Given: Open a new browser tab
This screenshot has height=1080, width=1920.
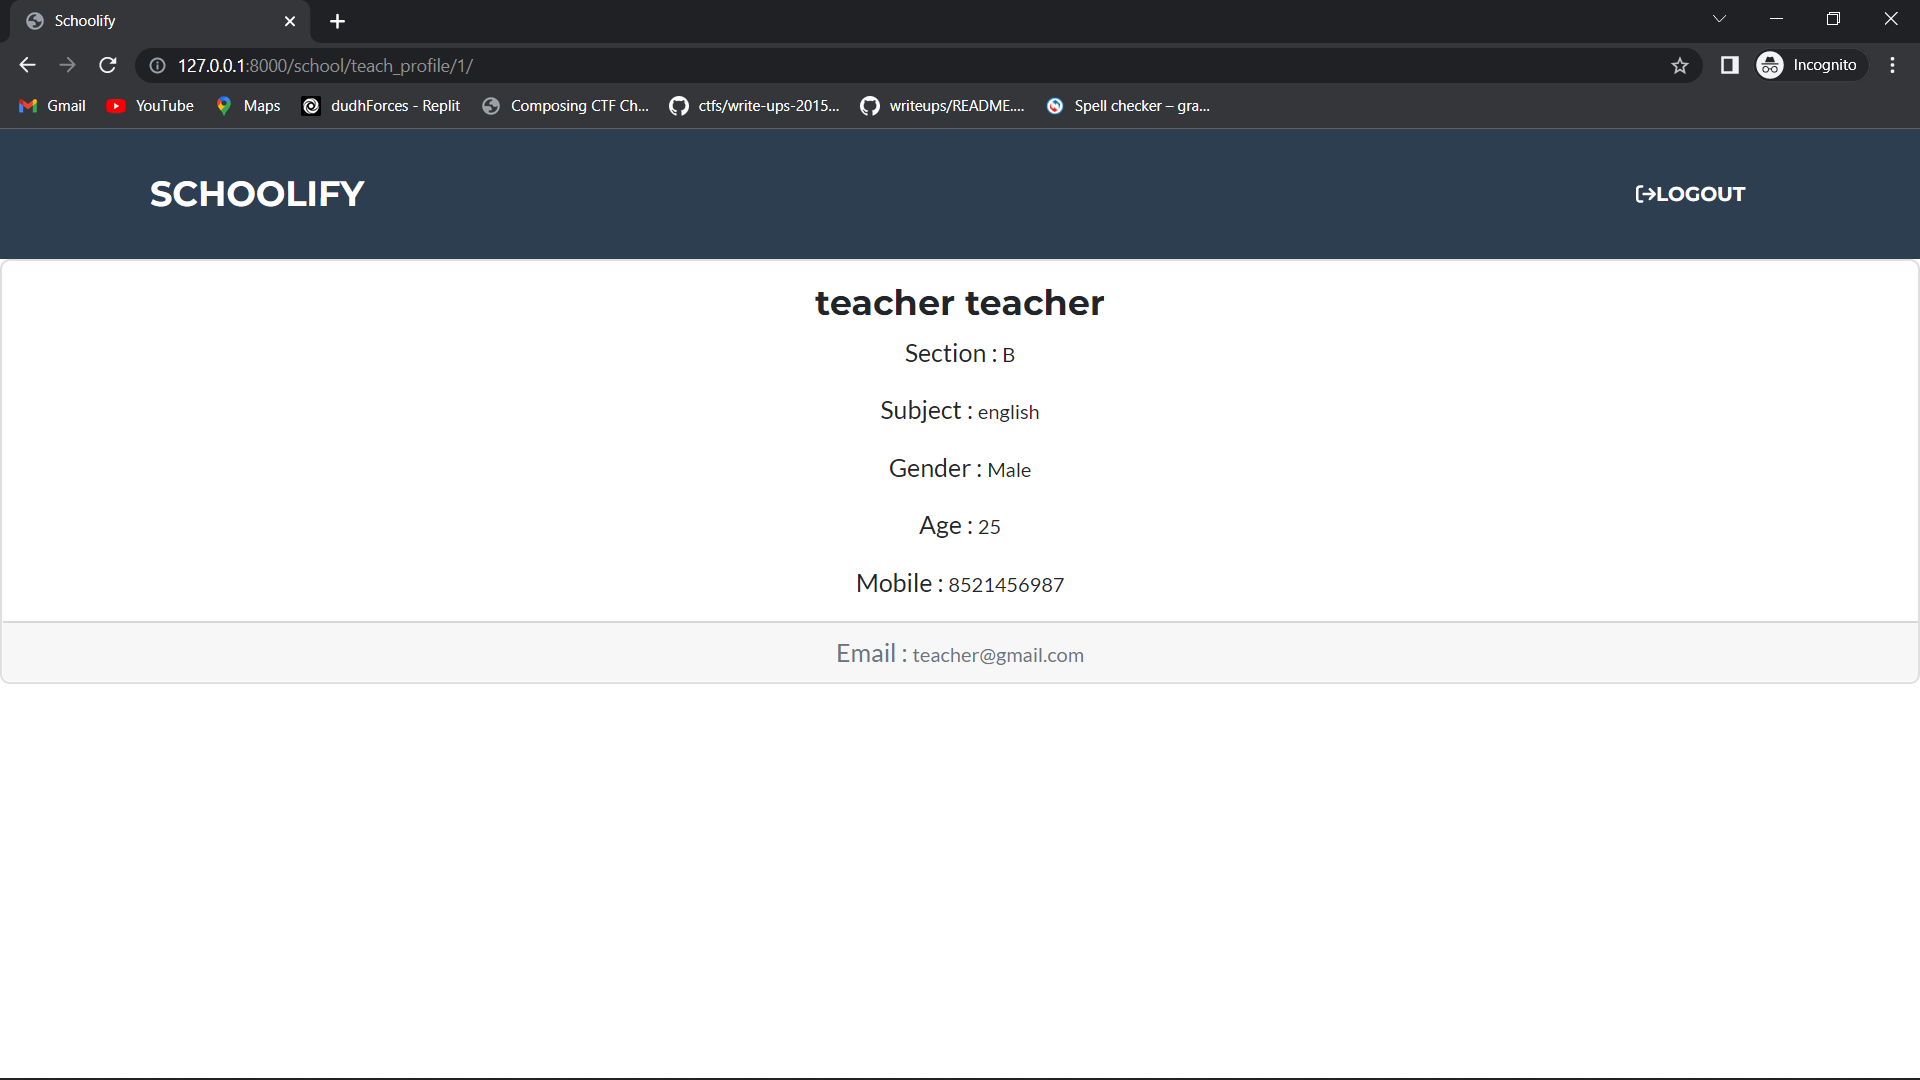Looking at the screenshot, I should 337,20.
